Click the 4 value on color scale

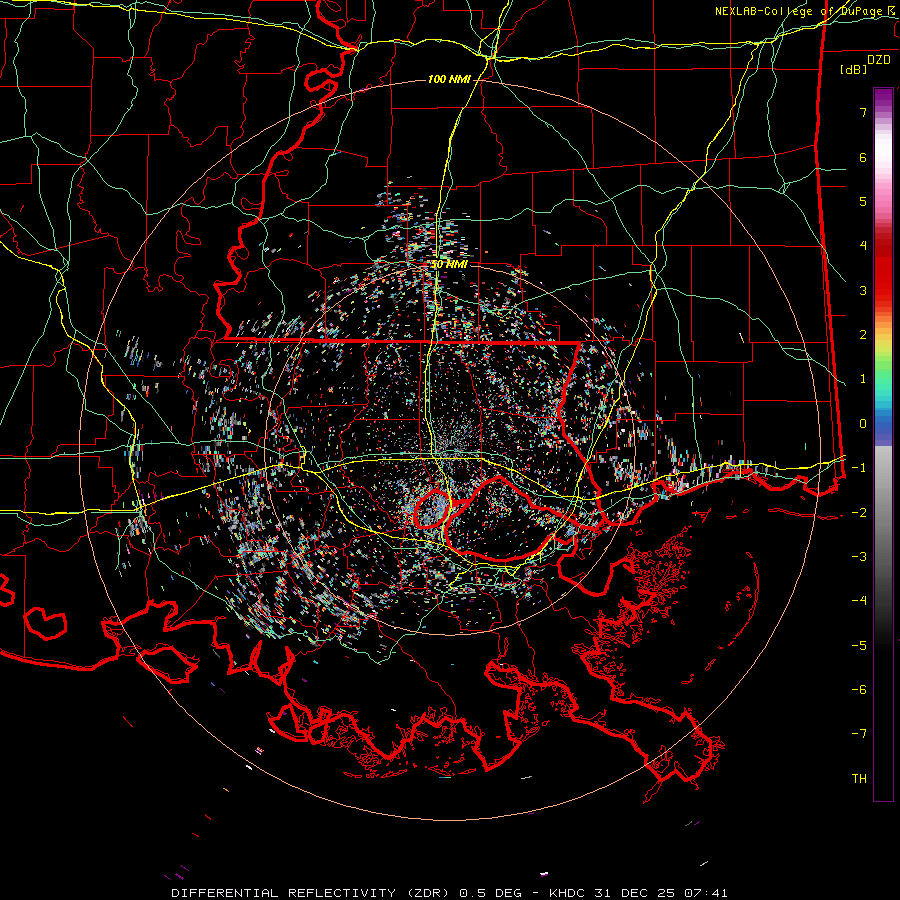click(863, 246)
